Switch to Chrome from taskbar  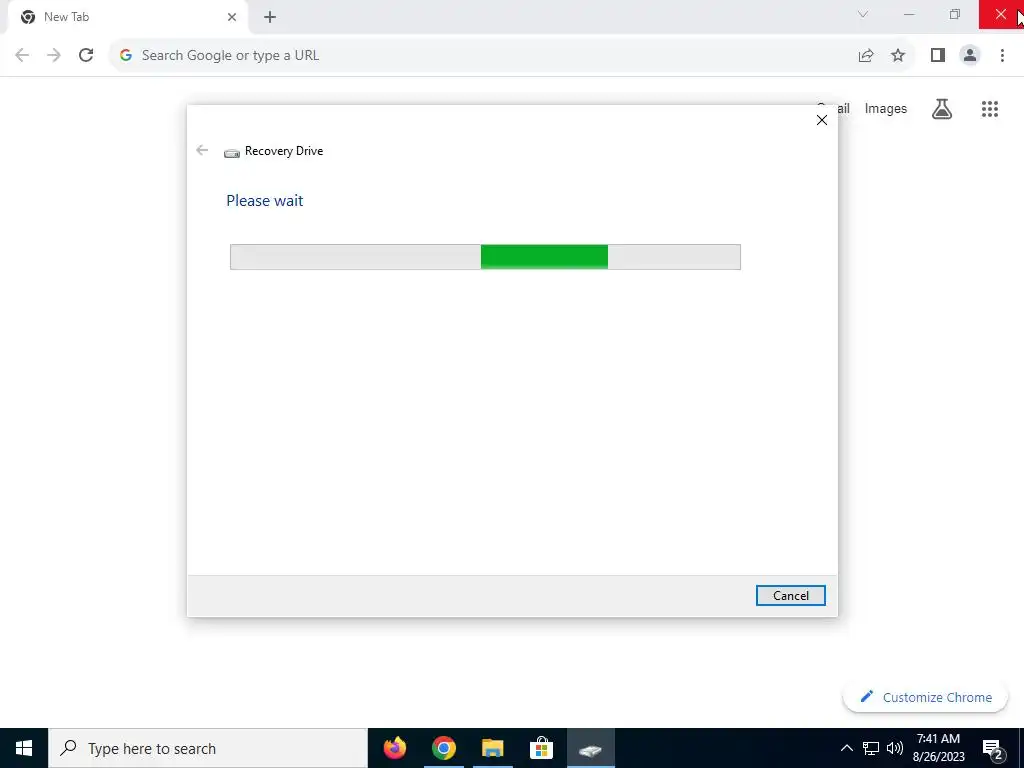[x=443, y=748]
